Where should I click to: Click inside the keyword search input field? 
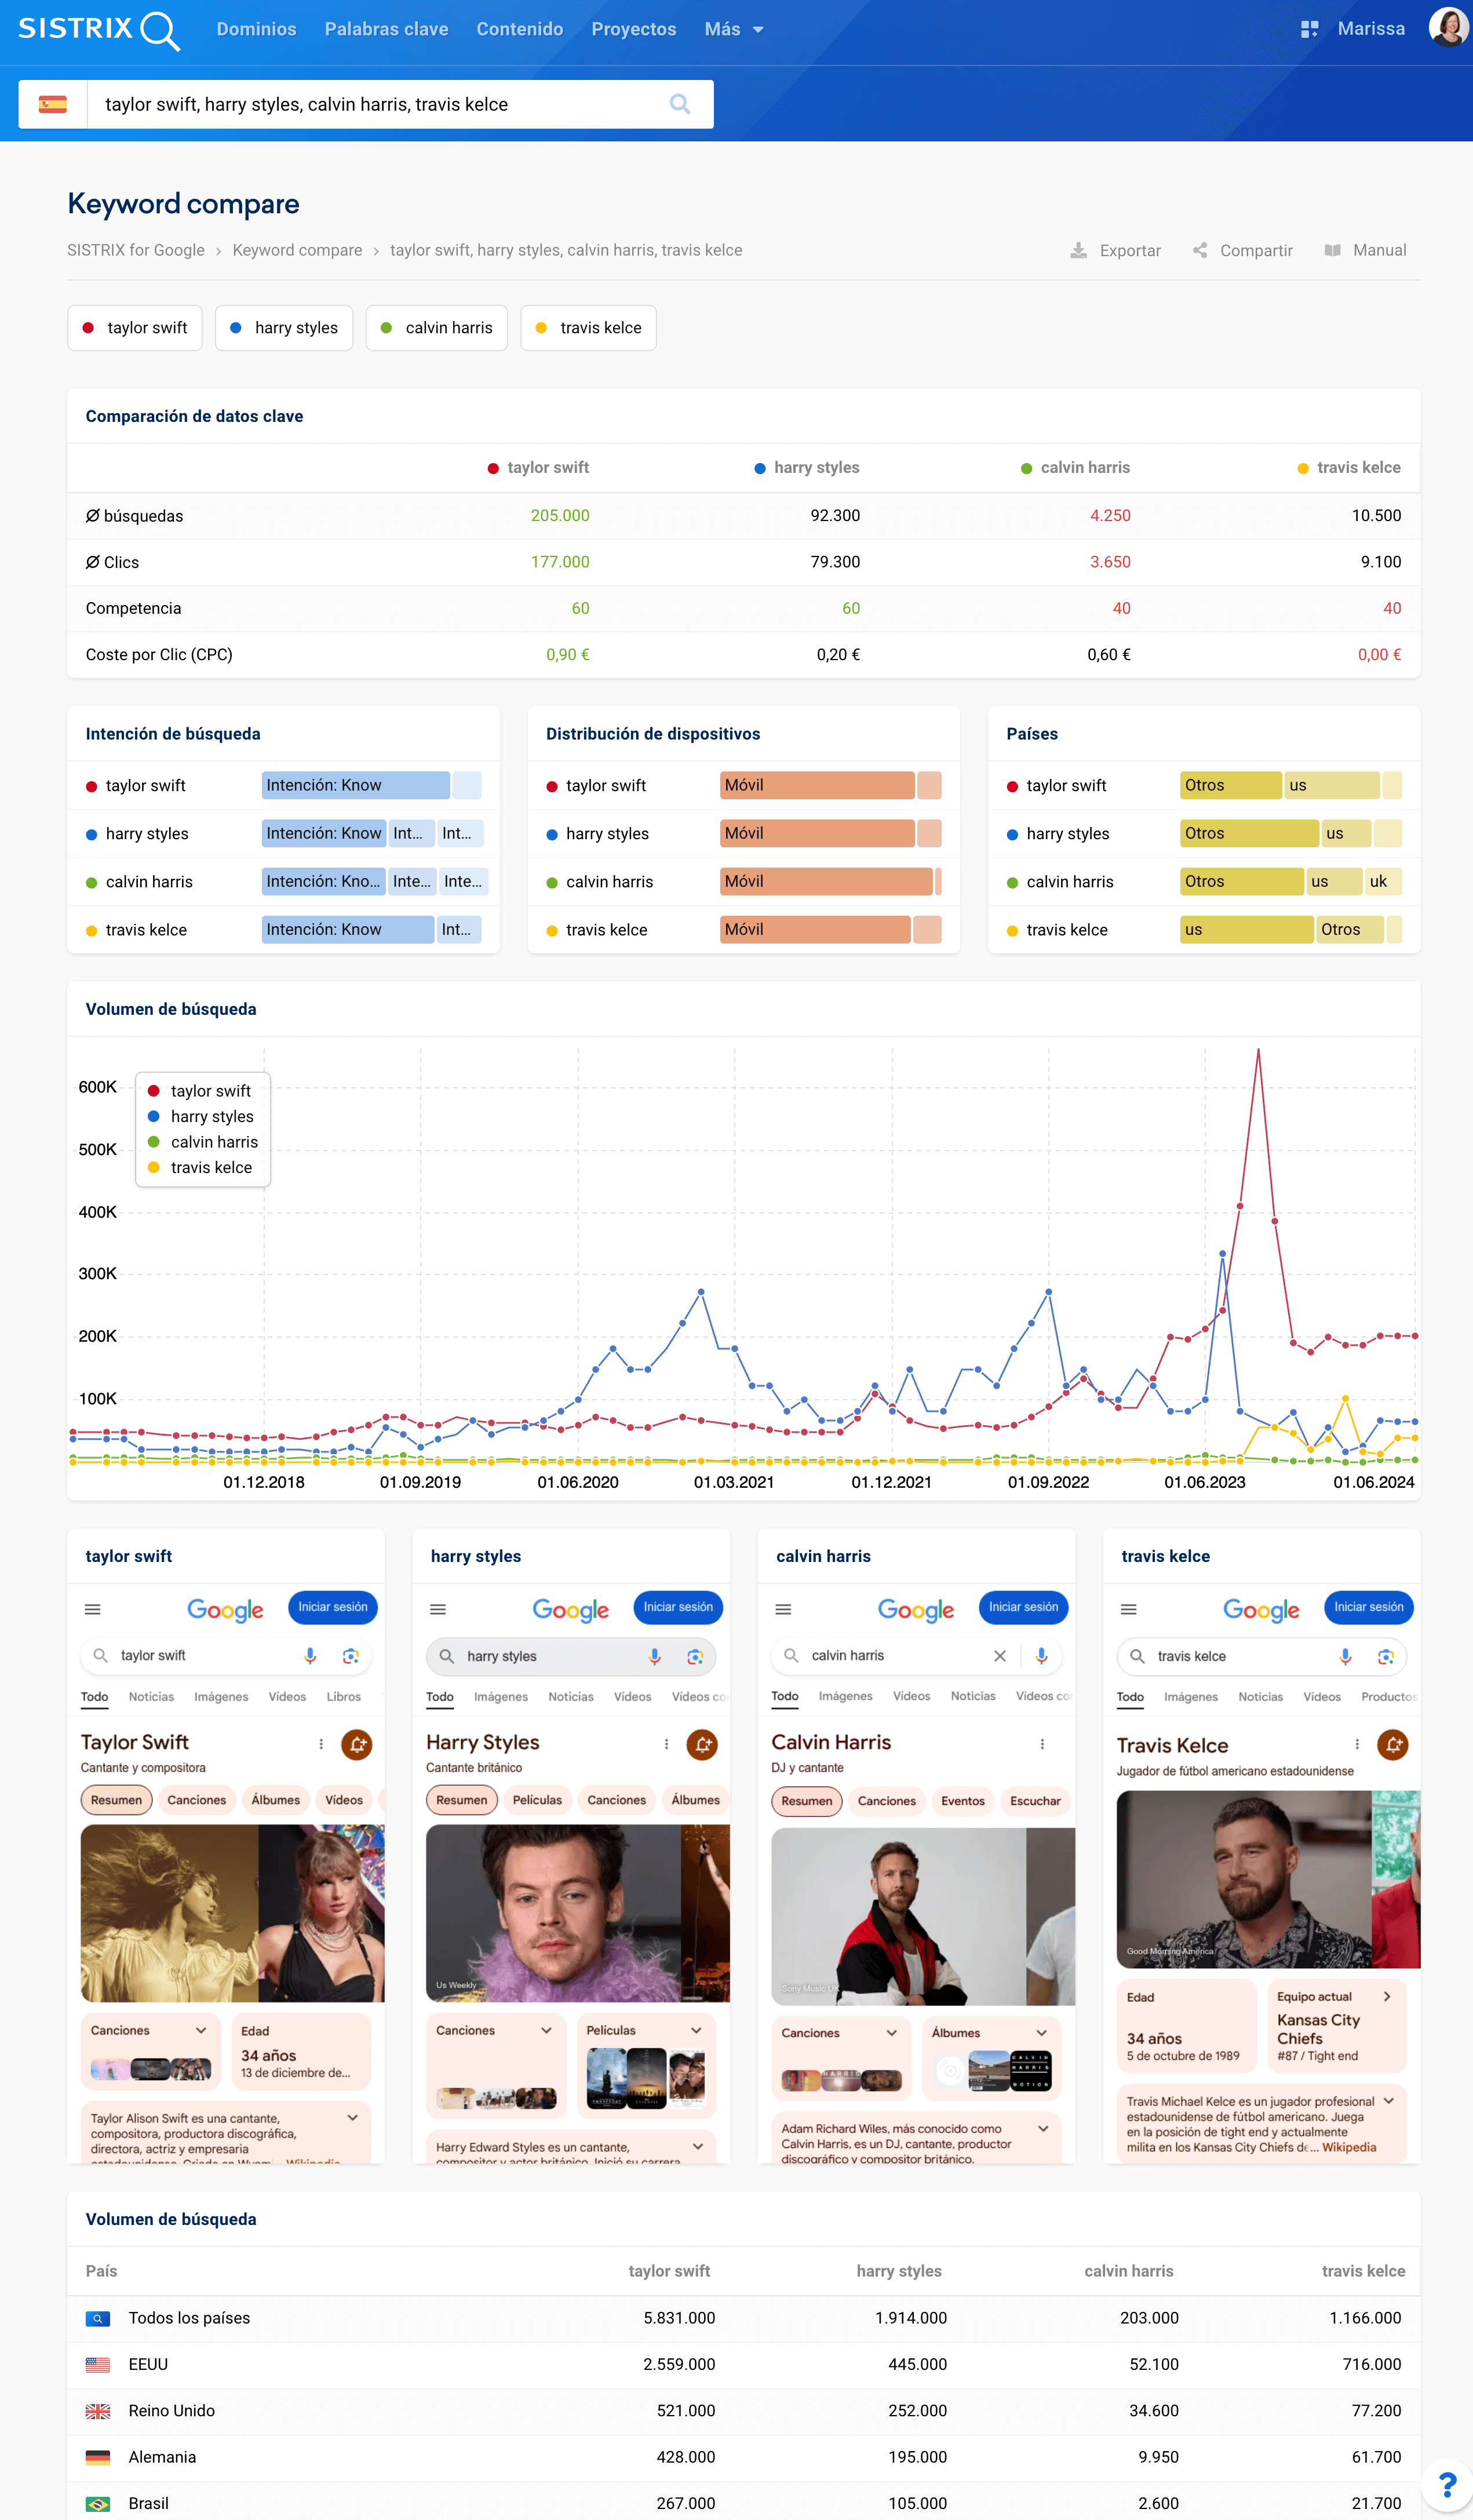380,104
